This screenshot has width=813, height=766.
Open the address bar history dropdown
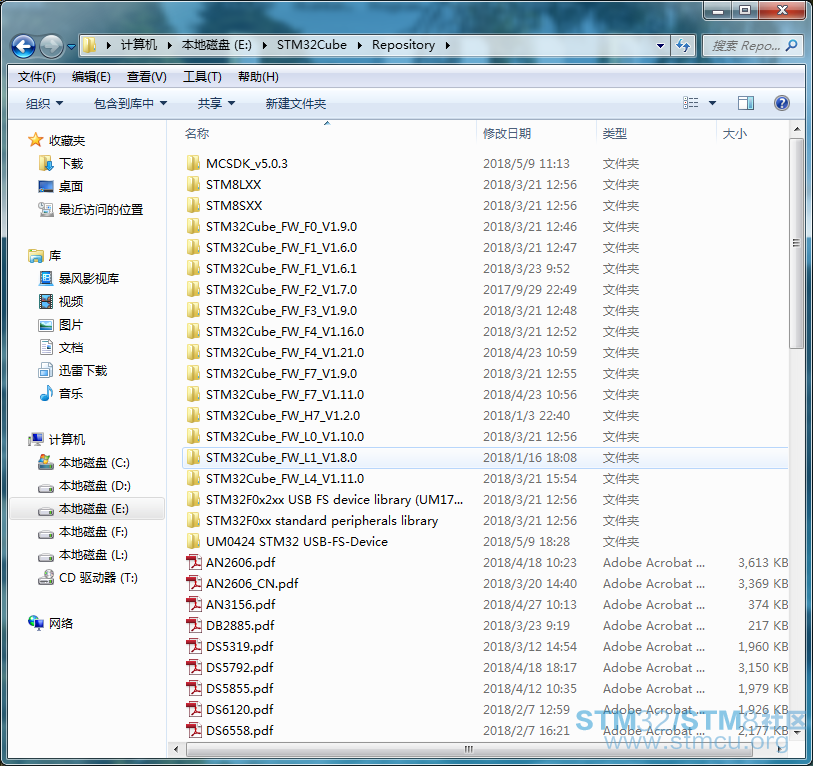pos(660,46)
